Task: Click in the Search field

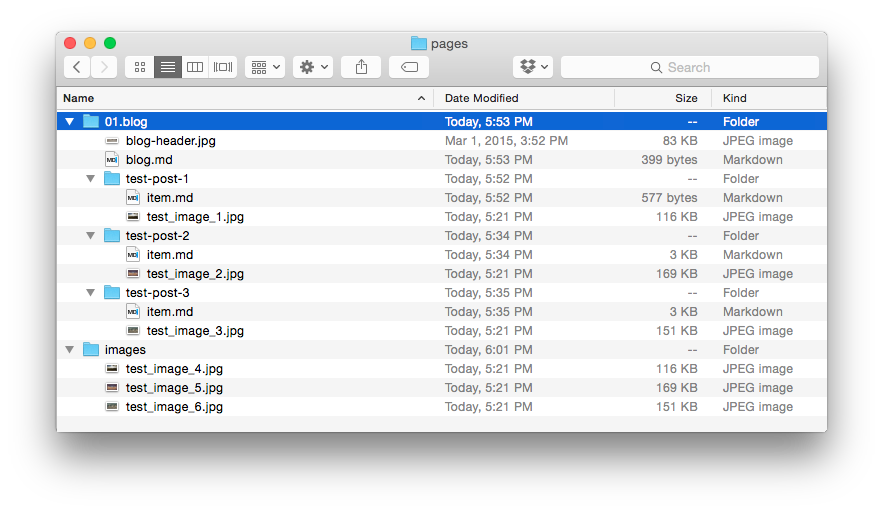Action: coord(690,67)
